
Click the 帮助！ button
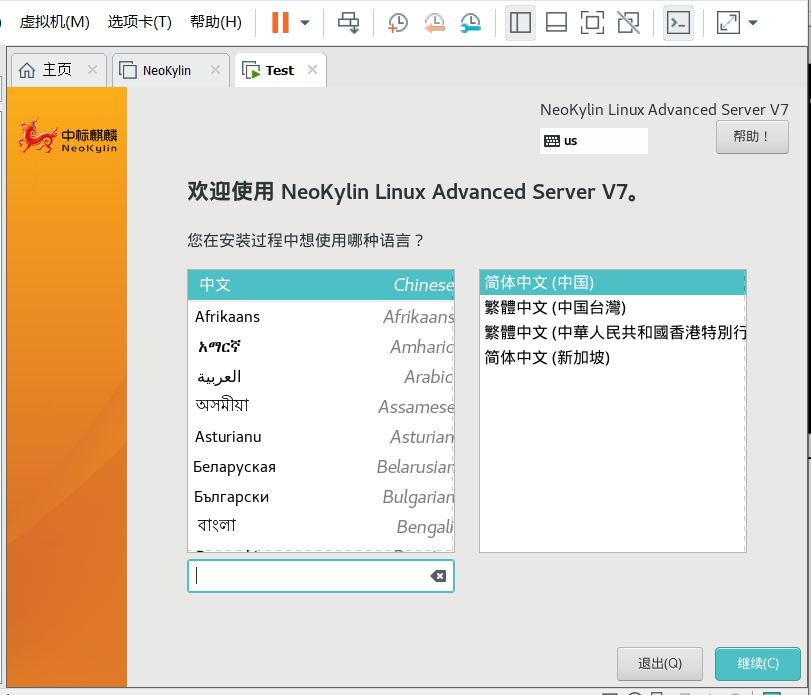pos(752,137)
